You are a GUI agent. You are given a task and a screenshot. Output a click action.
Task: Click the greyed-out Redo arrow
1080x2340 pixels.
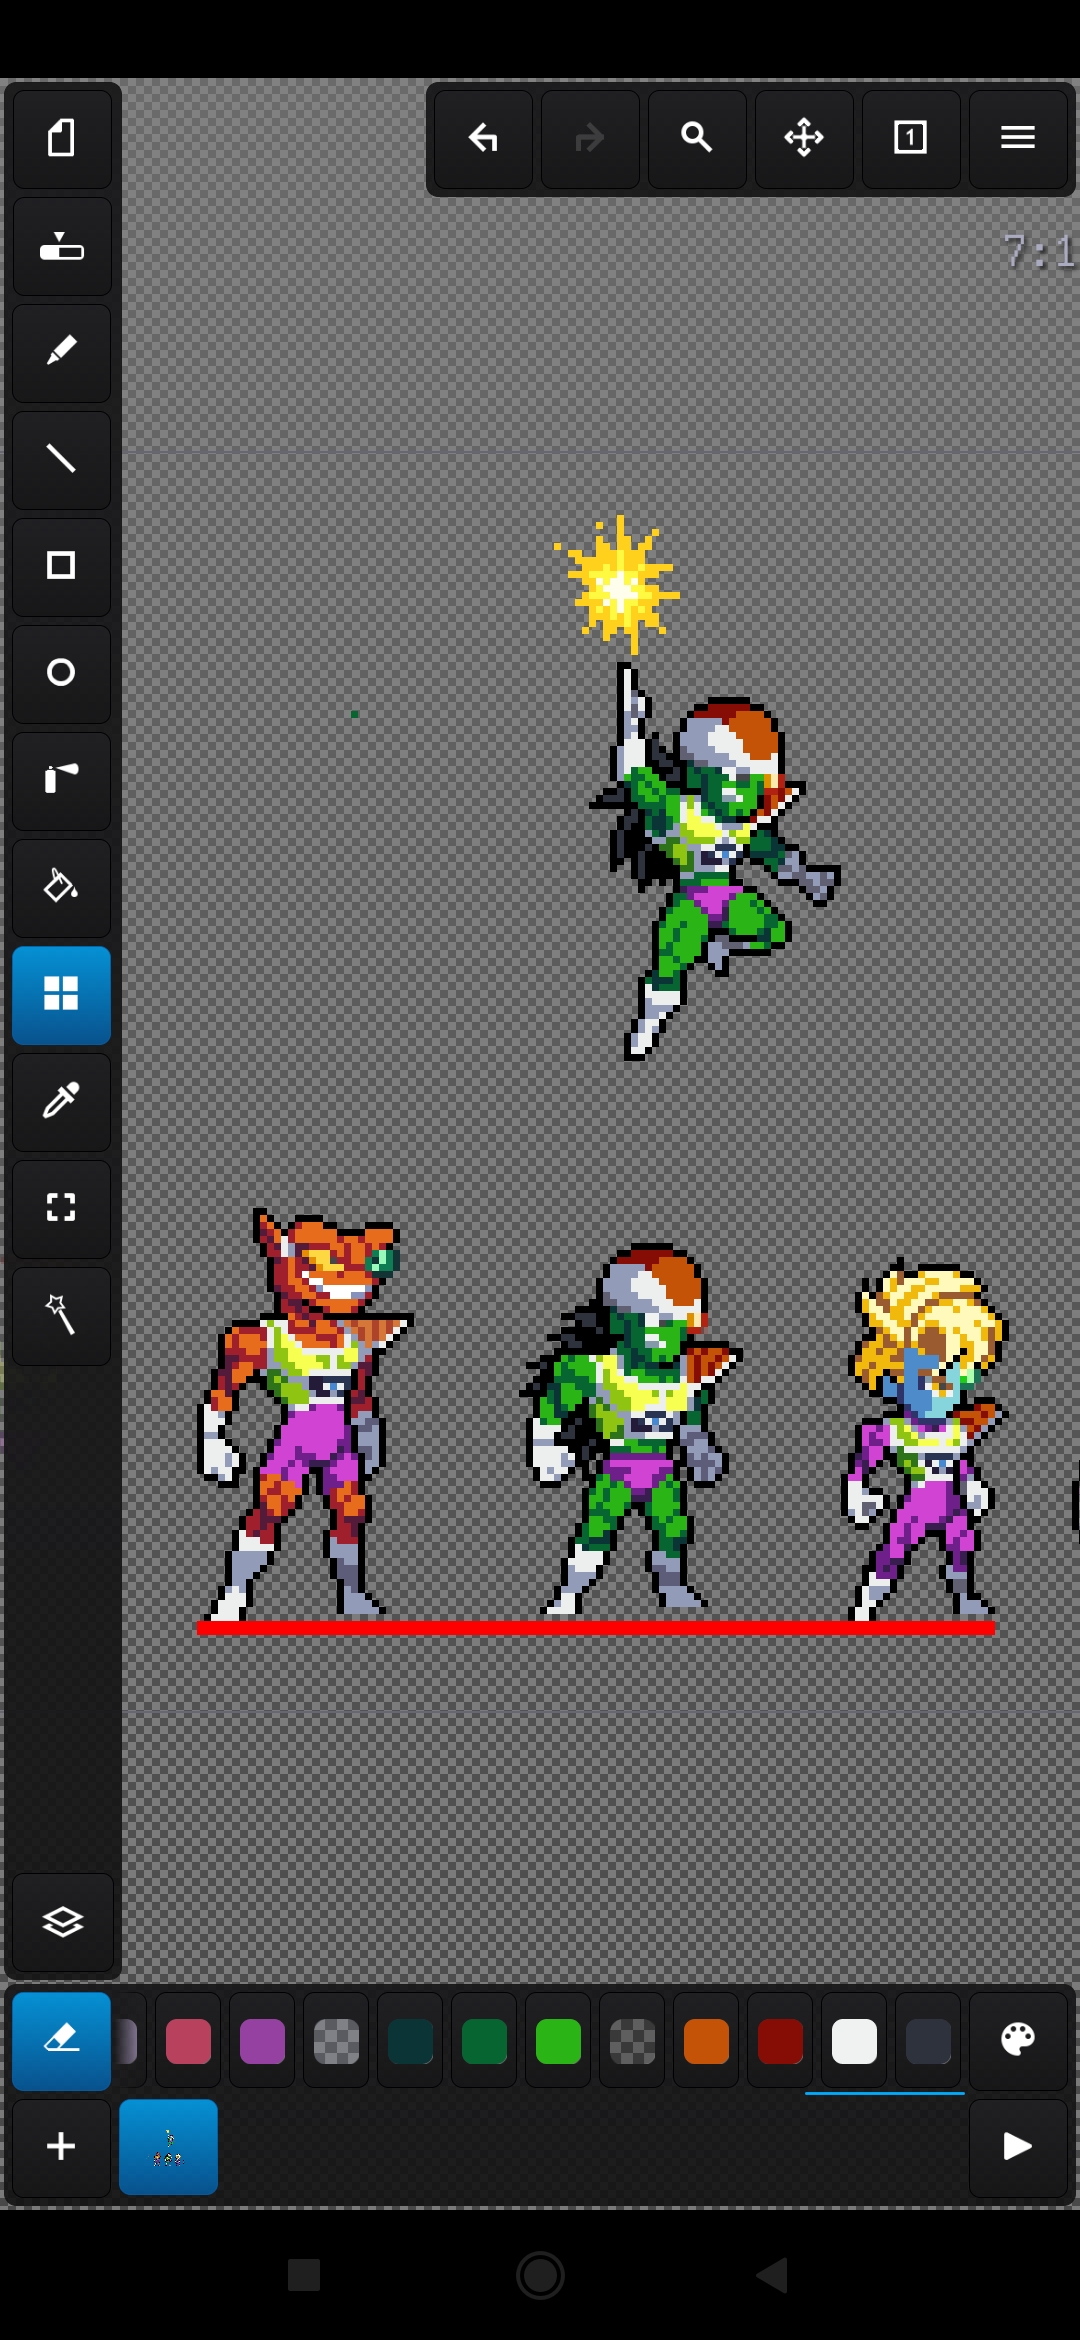click(590, 138)
